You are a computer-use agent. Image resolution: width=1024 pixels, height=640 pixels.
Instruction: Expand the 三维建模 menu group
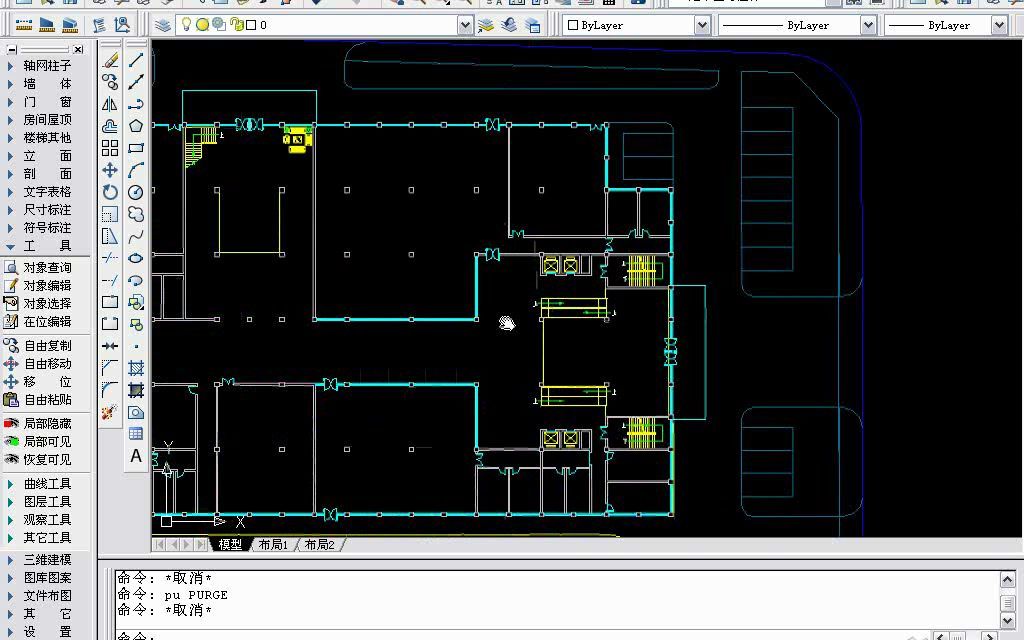pyautogui.click(x=40, y=560)
